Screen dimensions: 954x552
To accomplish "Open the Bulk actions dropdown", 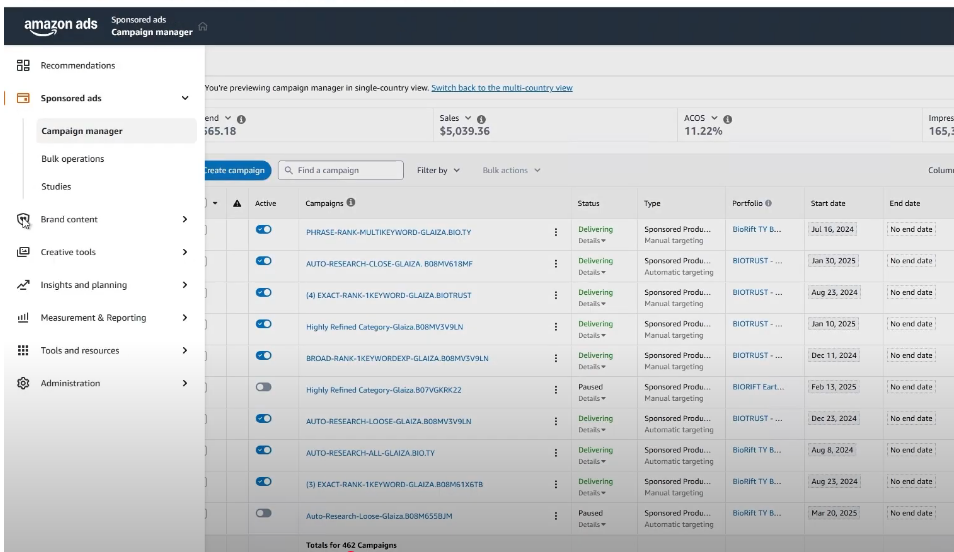I will tap(511, 170).
